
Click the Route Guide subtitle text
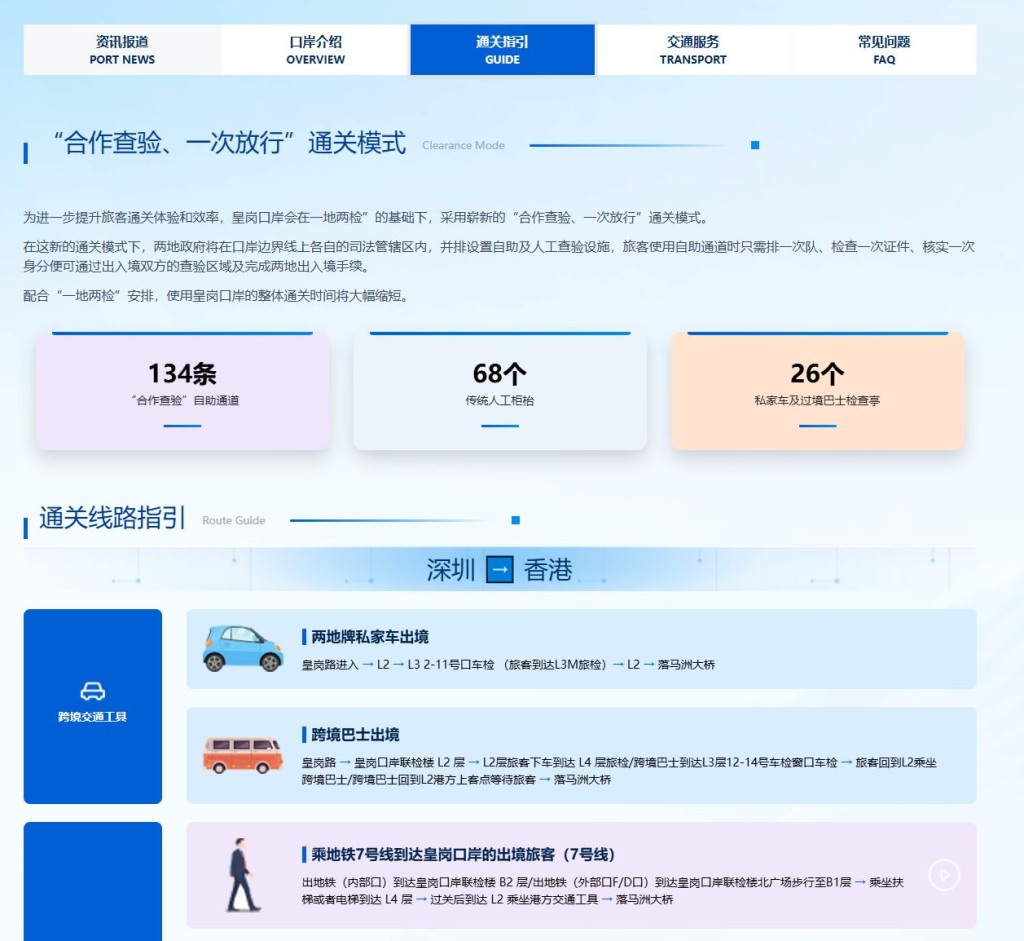click(x=234, y=520)
